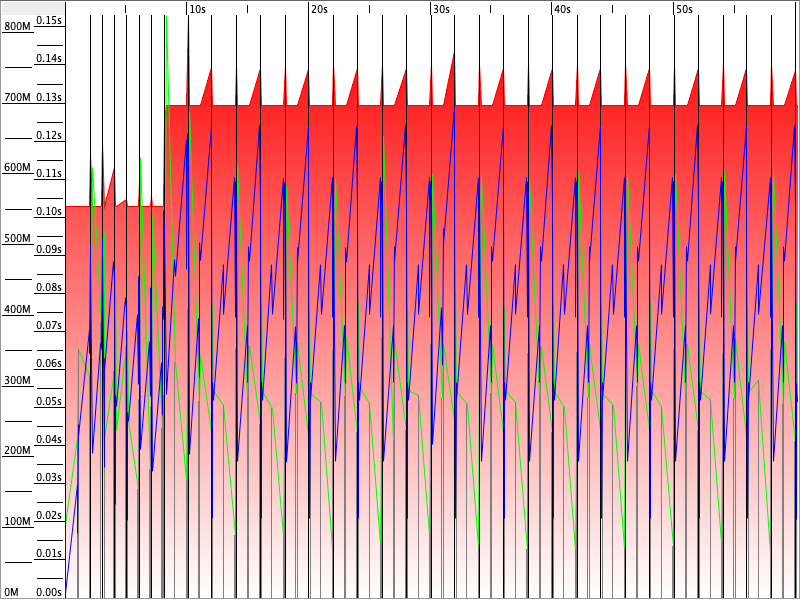Screen dimensions: 800x600
Task: Click the 400M memory axis label
Action: coord(18,310)
